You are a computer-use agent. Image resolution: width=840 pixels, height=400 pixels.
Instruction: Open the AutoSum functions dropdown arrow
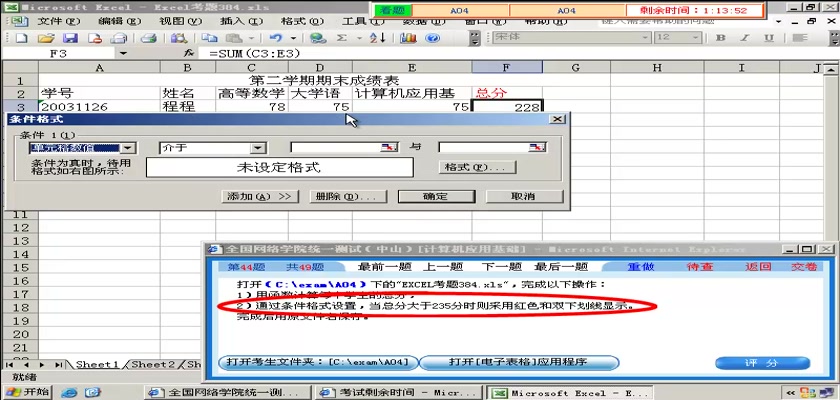pos(359,38)
